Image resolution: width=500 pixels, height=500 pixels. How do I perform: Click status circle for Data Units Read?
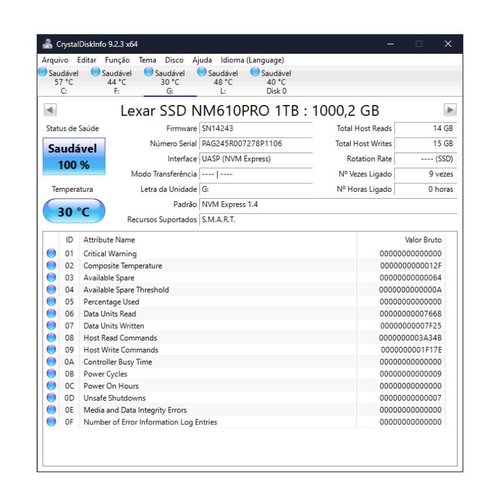coord(51,313)
